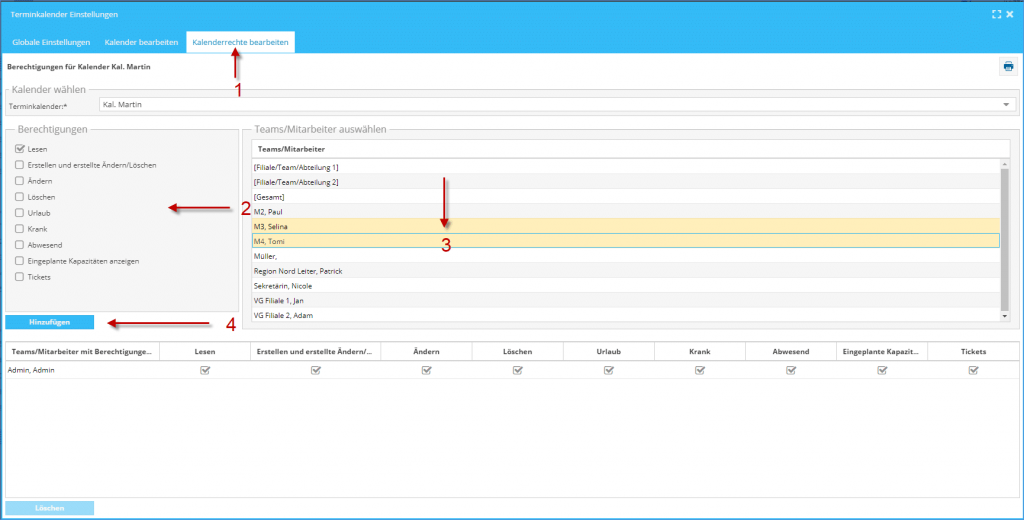Select the Kalenderrechte bearbeiten tab
The width and height of the screenshot is (1024, 520).
coord(240,42)
